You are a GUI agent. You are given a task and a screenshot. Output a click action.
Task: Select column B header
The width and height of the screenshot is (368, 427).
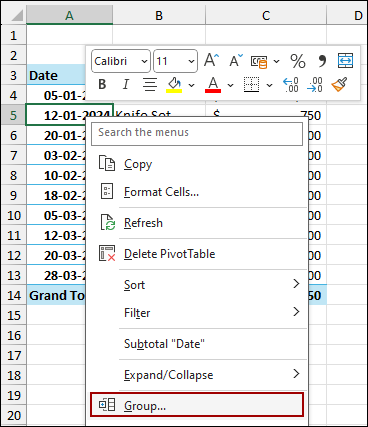(x=159, y=15)
